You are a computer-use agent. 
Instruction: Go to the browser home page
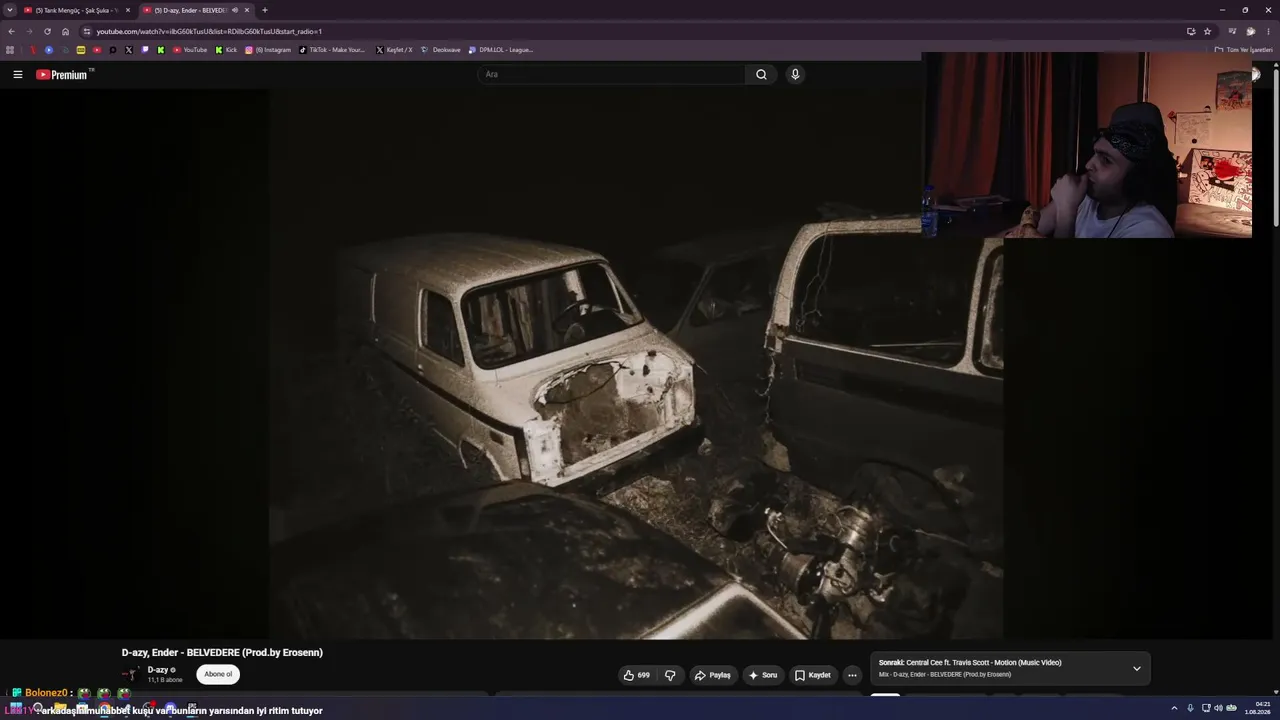coord(66,31)
